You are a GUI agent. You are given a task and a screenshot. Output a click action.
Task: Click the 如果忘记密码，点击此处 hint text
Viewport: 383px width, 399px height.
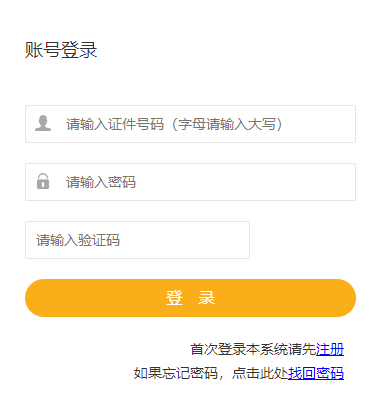(x=211, y=373)
